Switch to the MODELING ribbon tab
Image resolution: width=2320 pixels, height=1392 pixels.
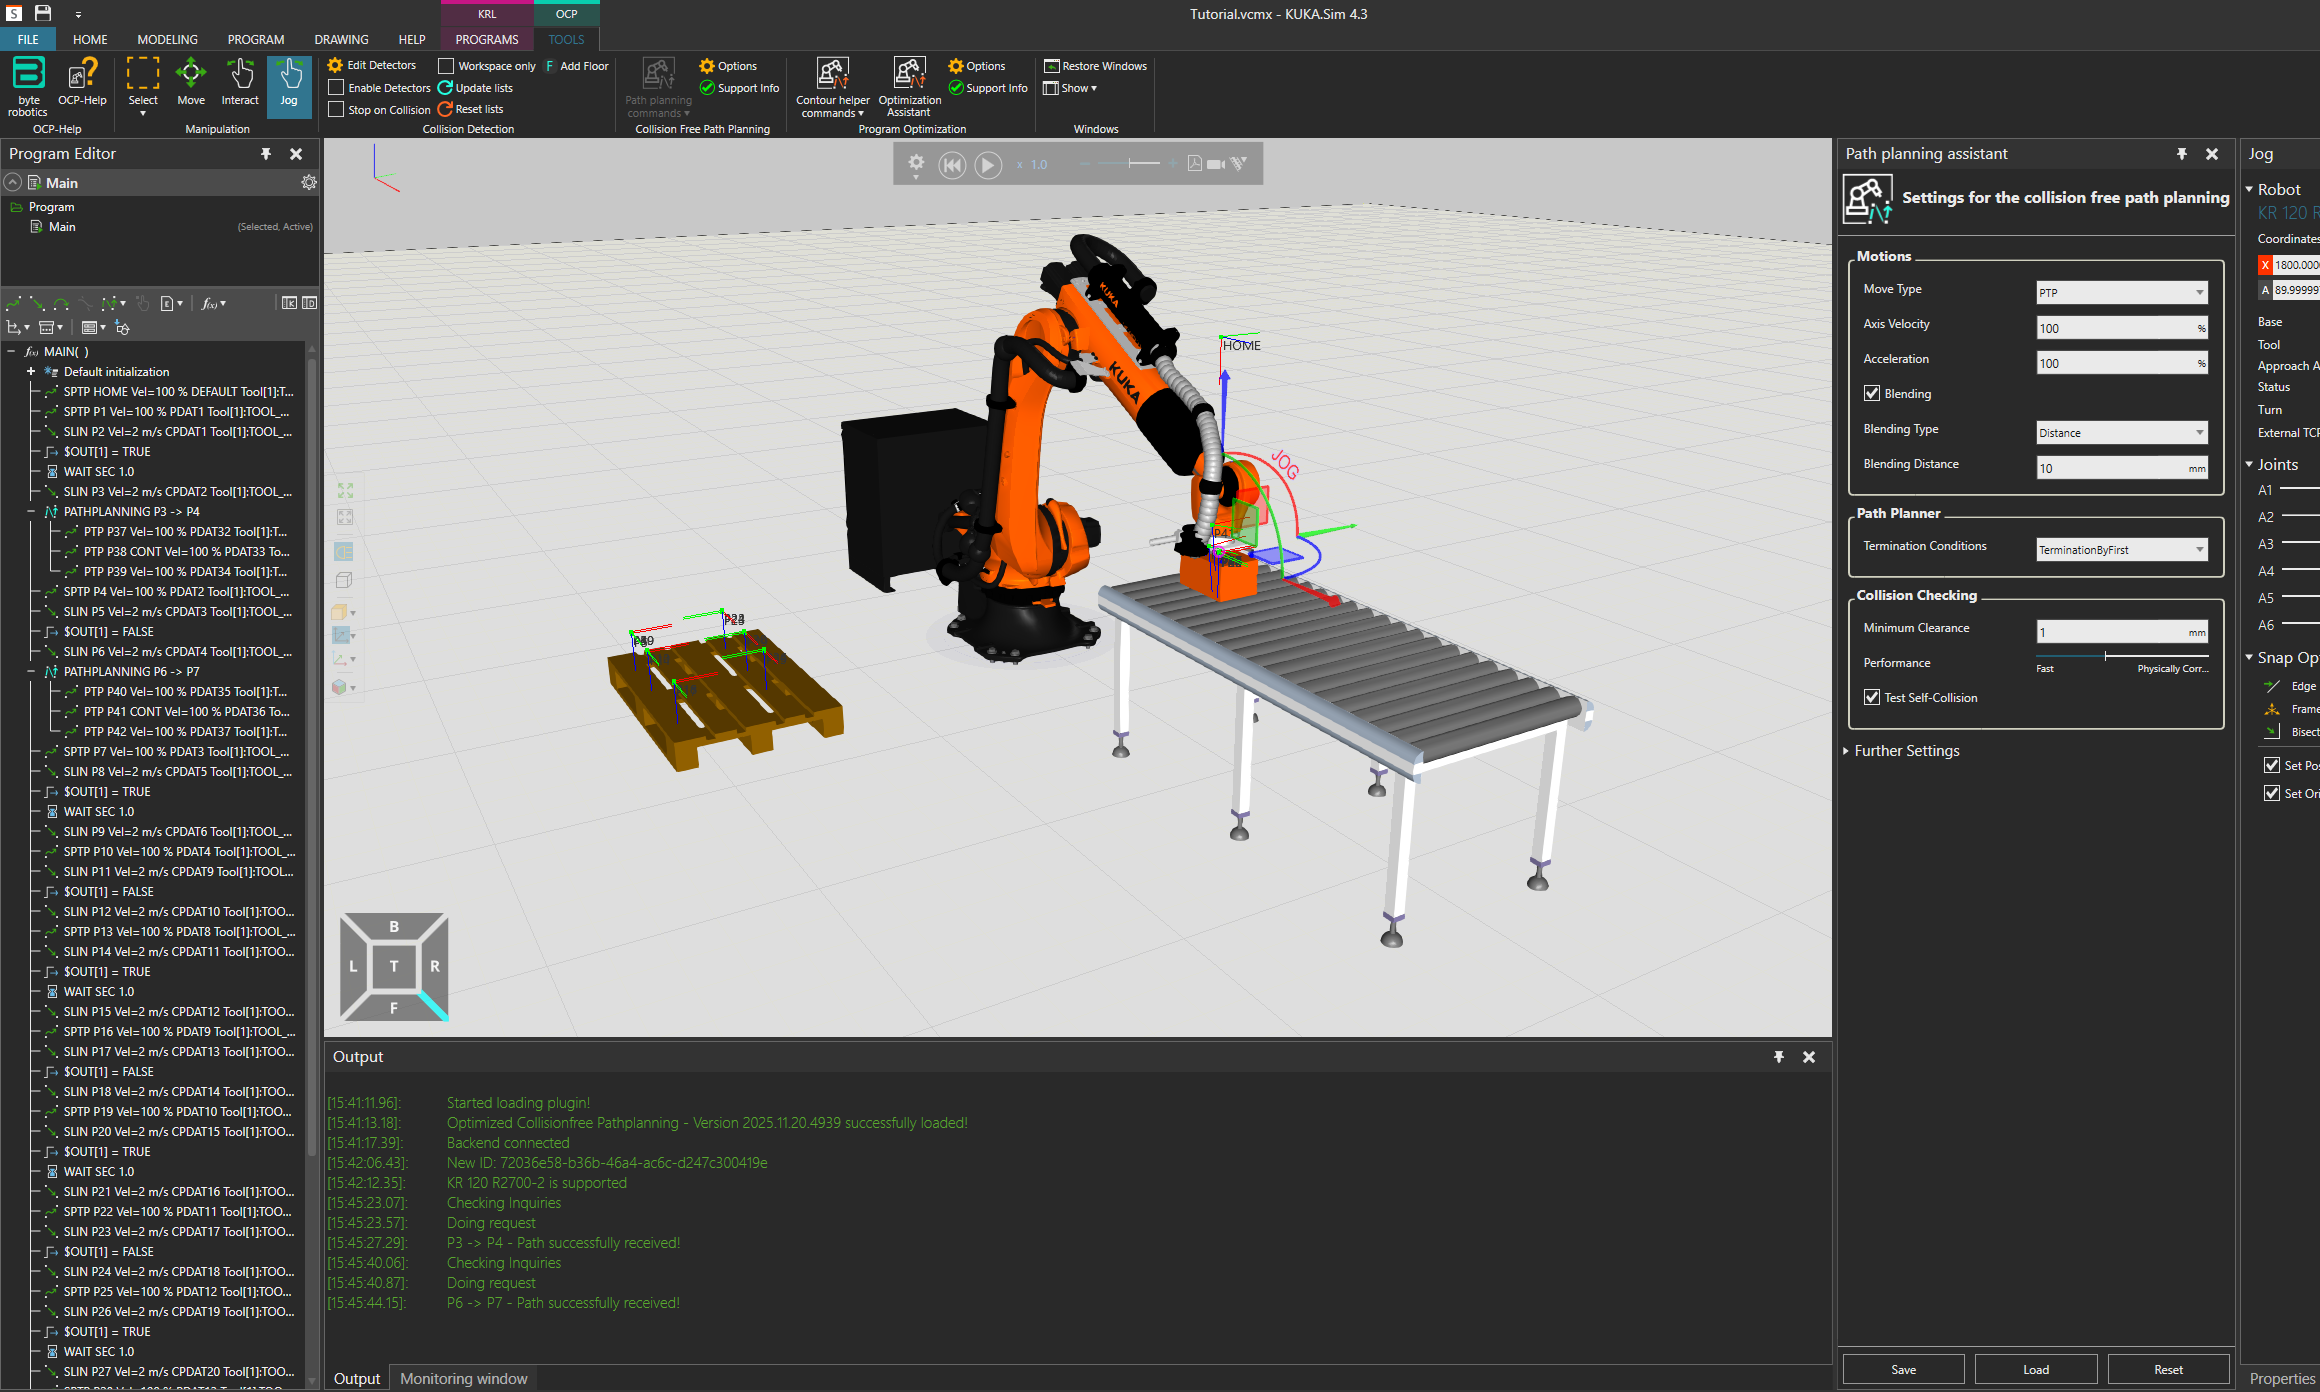[167, 40]
